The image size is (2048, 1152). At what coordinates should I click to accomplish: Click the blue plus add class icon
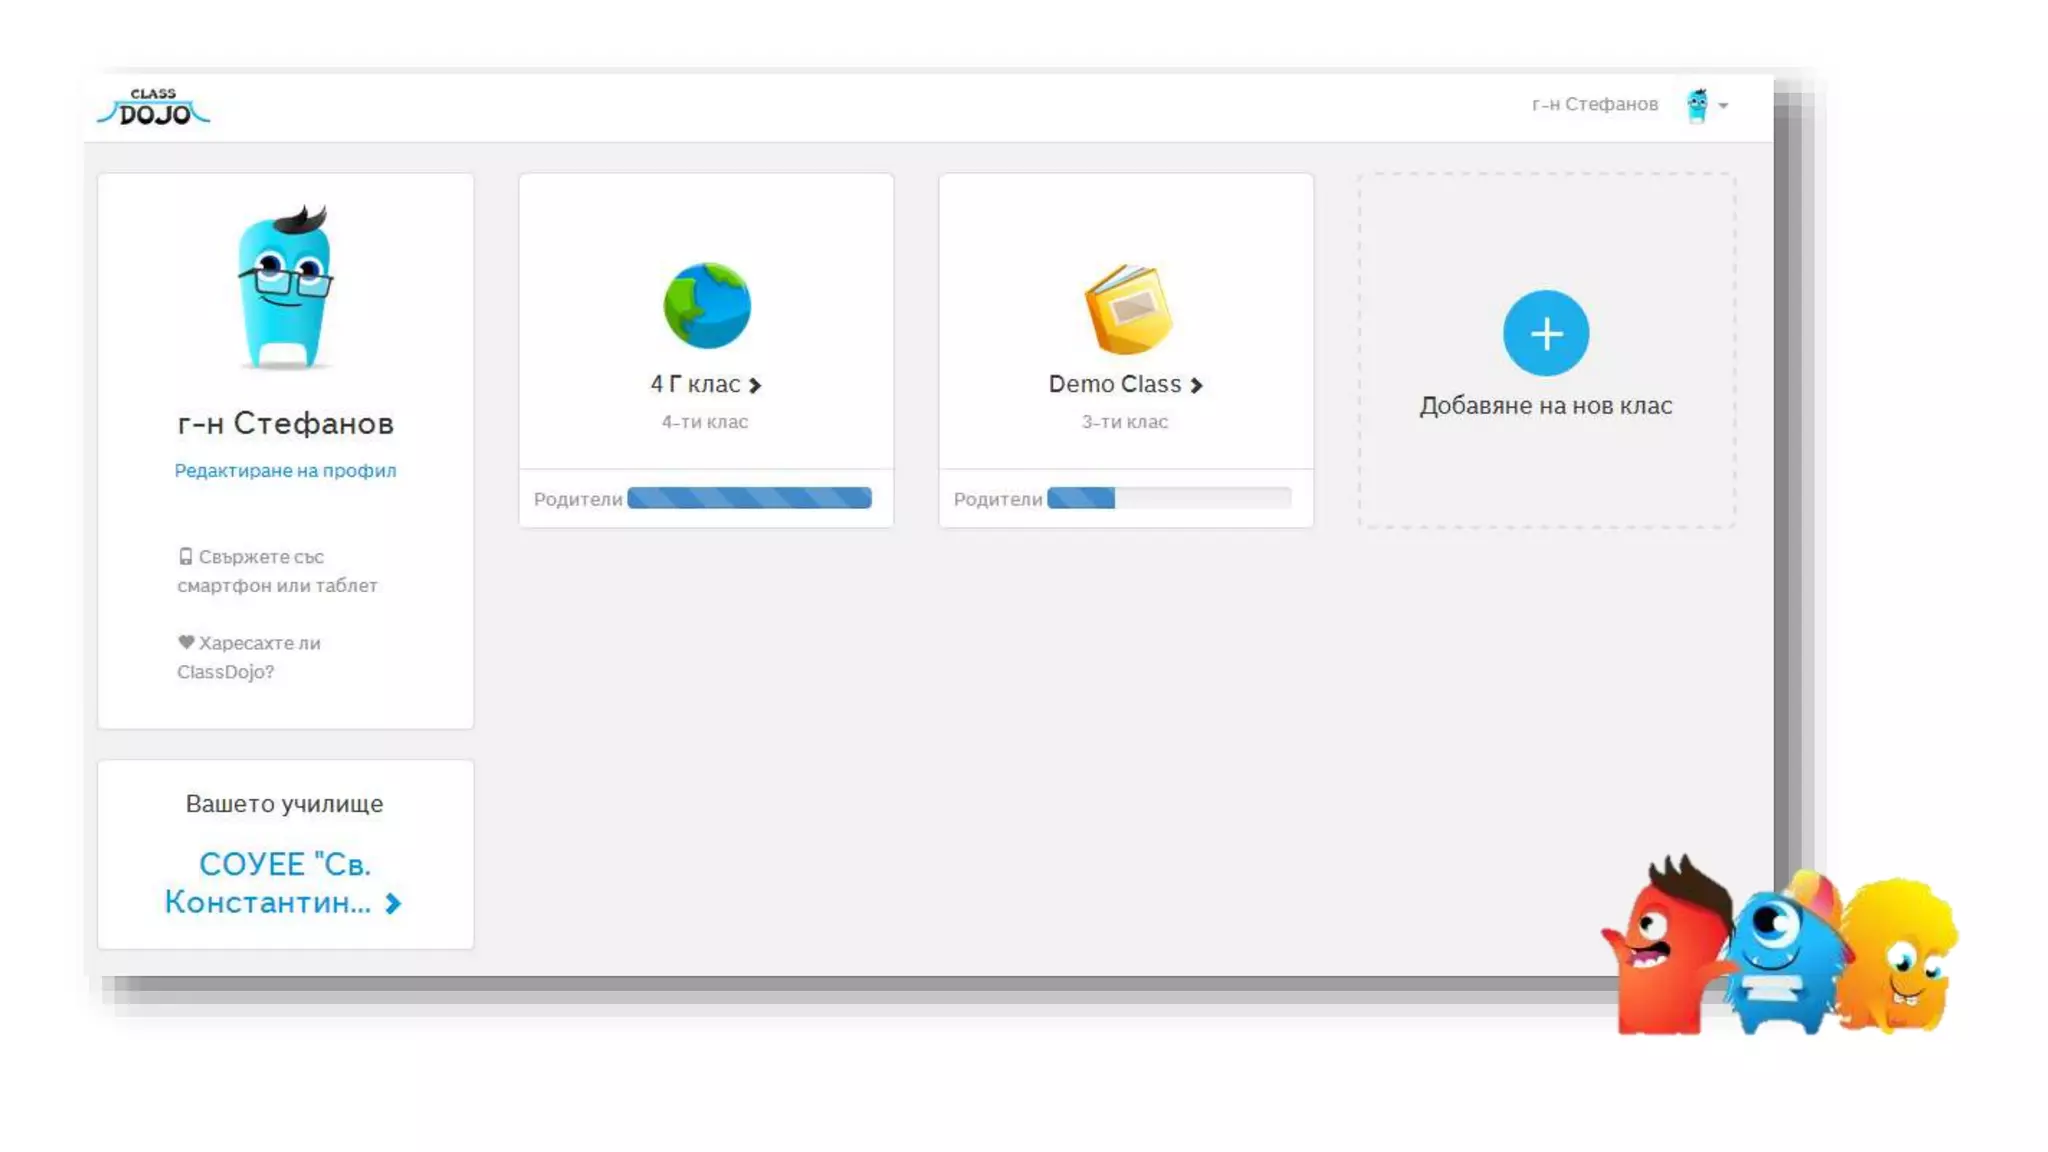point(1545,333)
